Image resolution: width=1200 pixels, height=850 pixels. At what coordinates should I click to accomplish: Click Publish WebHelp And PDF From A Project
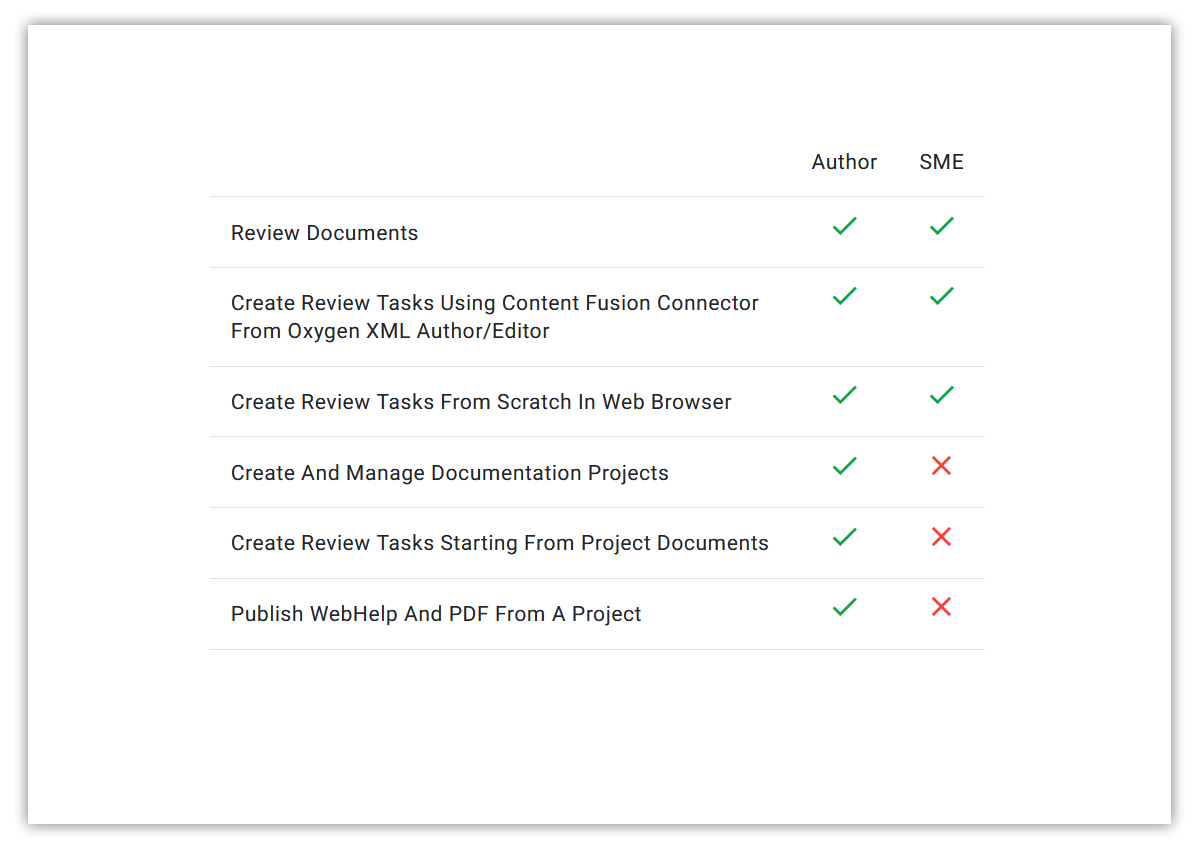tap(436, 614)
